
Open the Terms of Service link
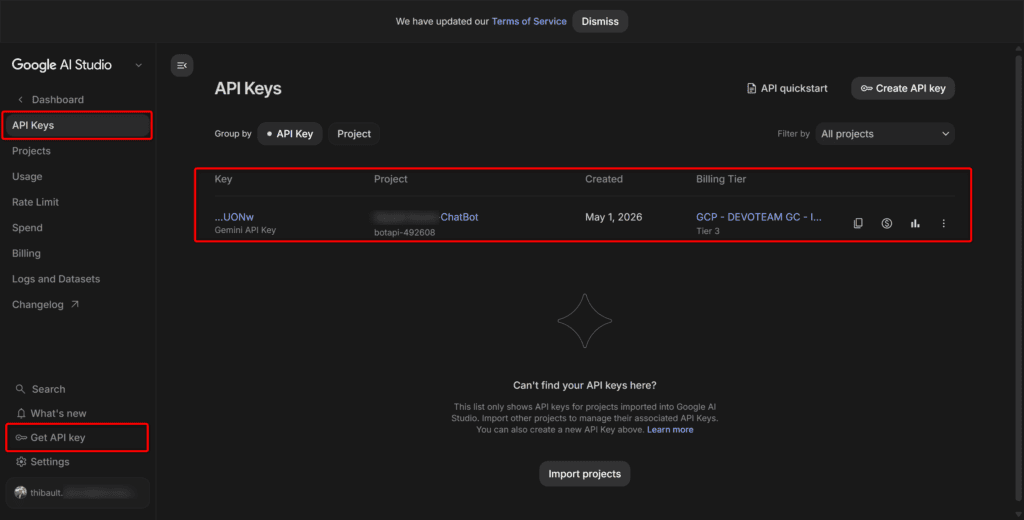click(529, 22)
